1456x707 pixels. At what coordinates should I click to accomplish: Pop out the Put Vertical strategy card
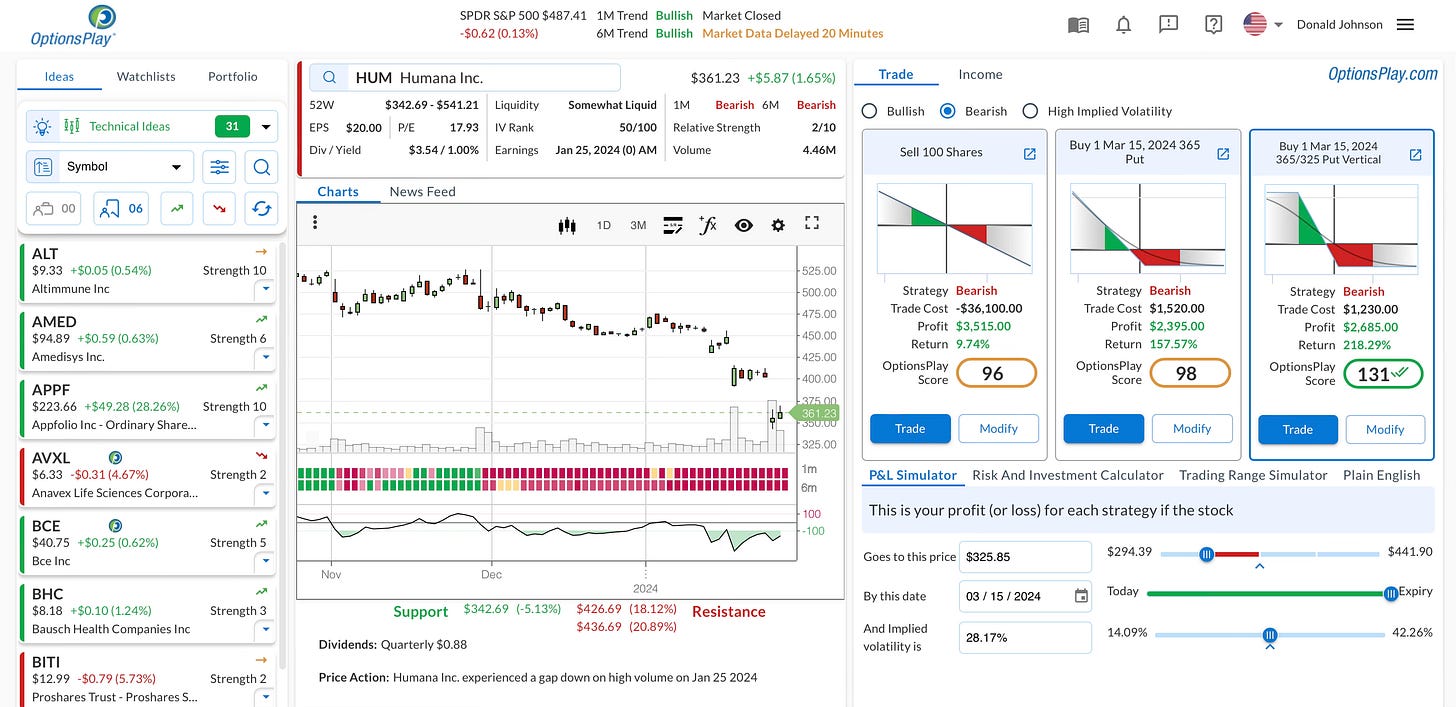1415,155
